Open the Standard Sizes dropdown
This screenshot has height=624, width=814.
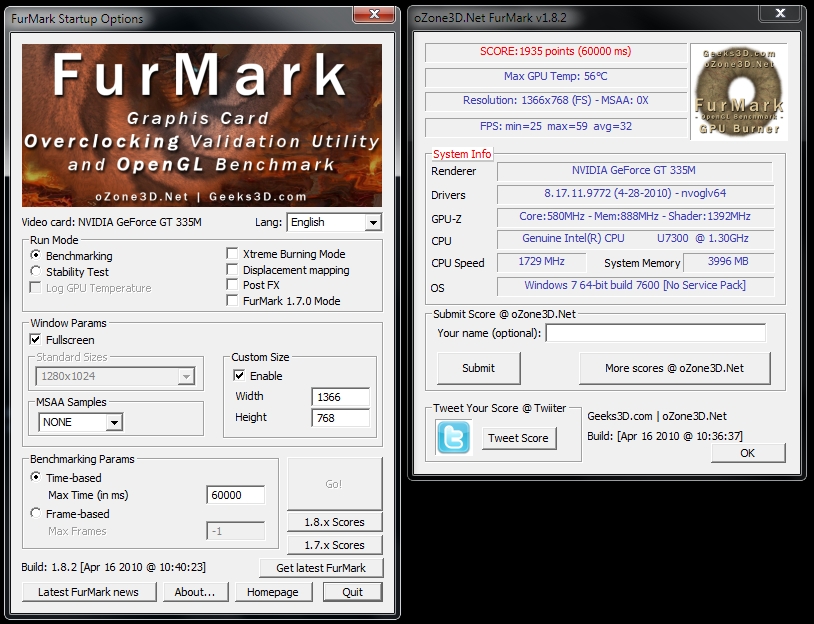click(115, 376)
